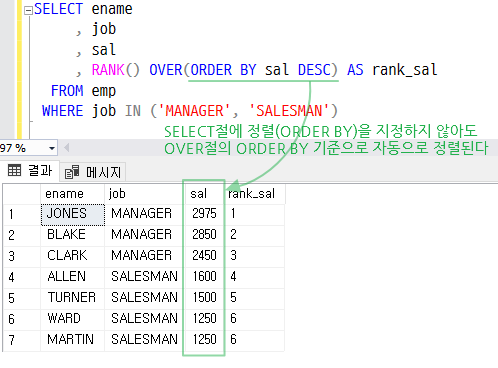Click the BLAKE cell in results grid
Image resolution: width=498 pixels, height=368 pixels.
pyautogui.click(x=72, y=235)
